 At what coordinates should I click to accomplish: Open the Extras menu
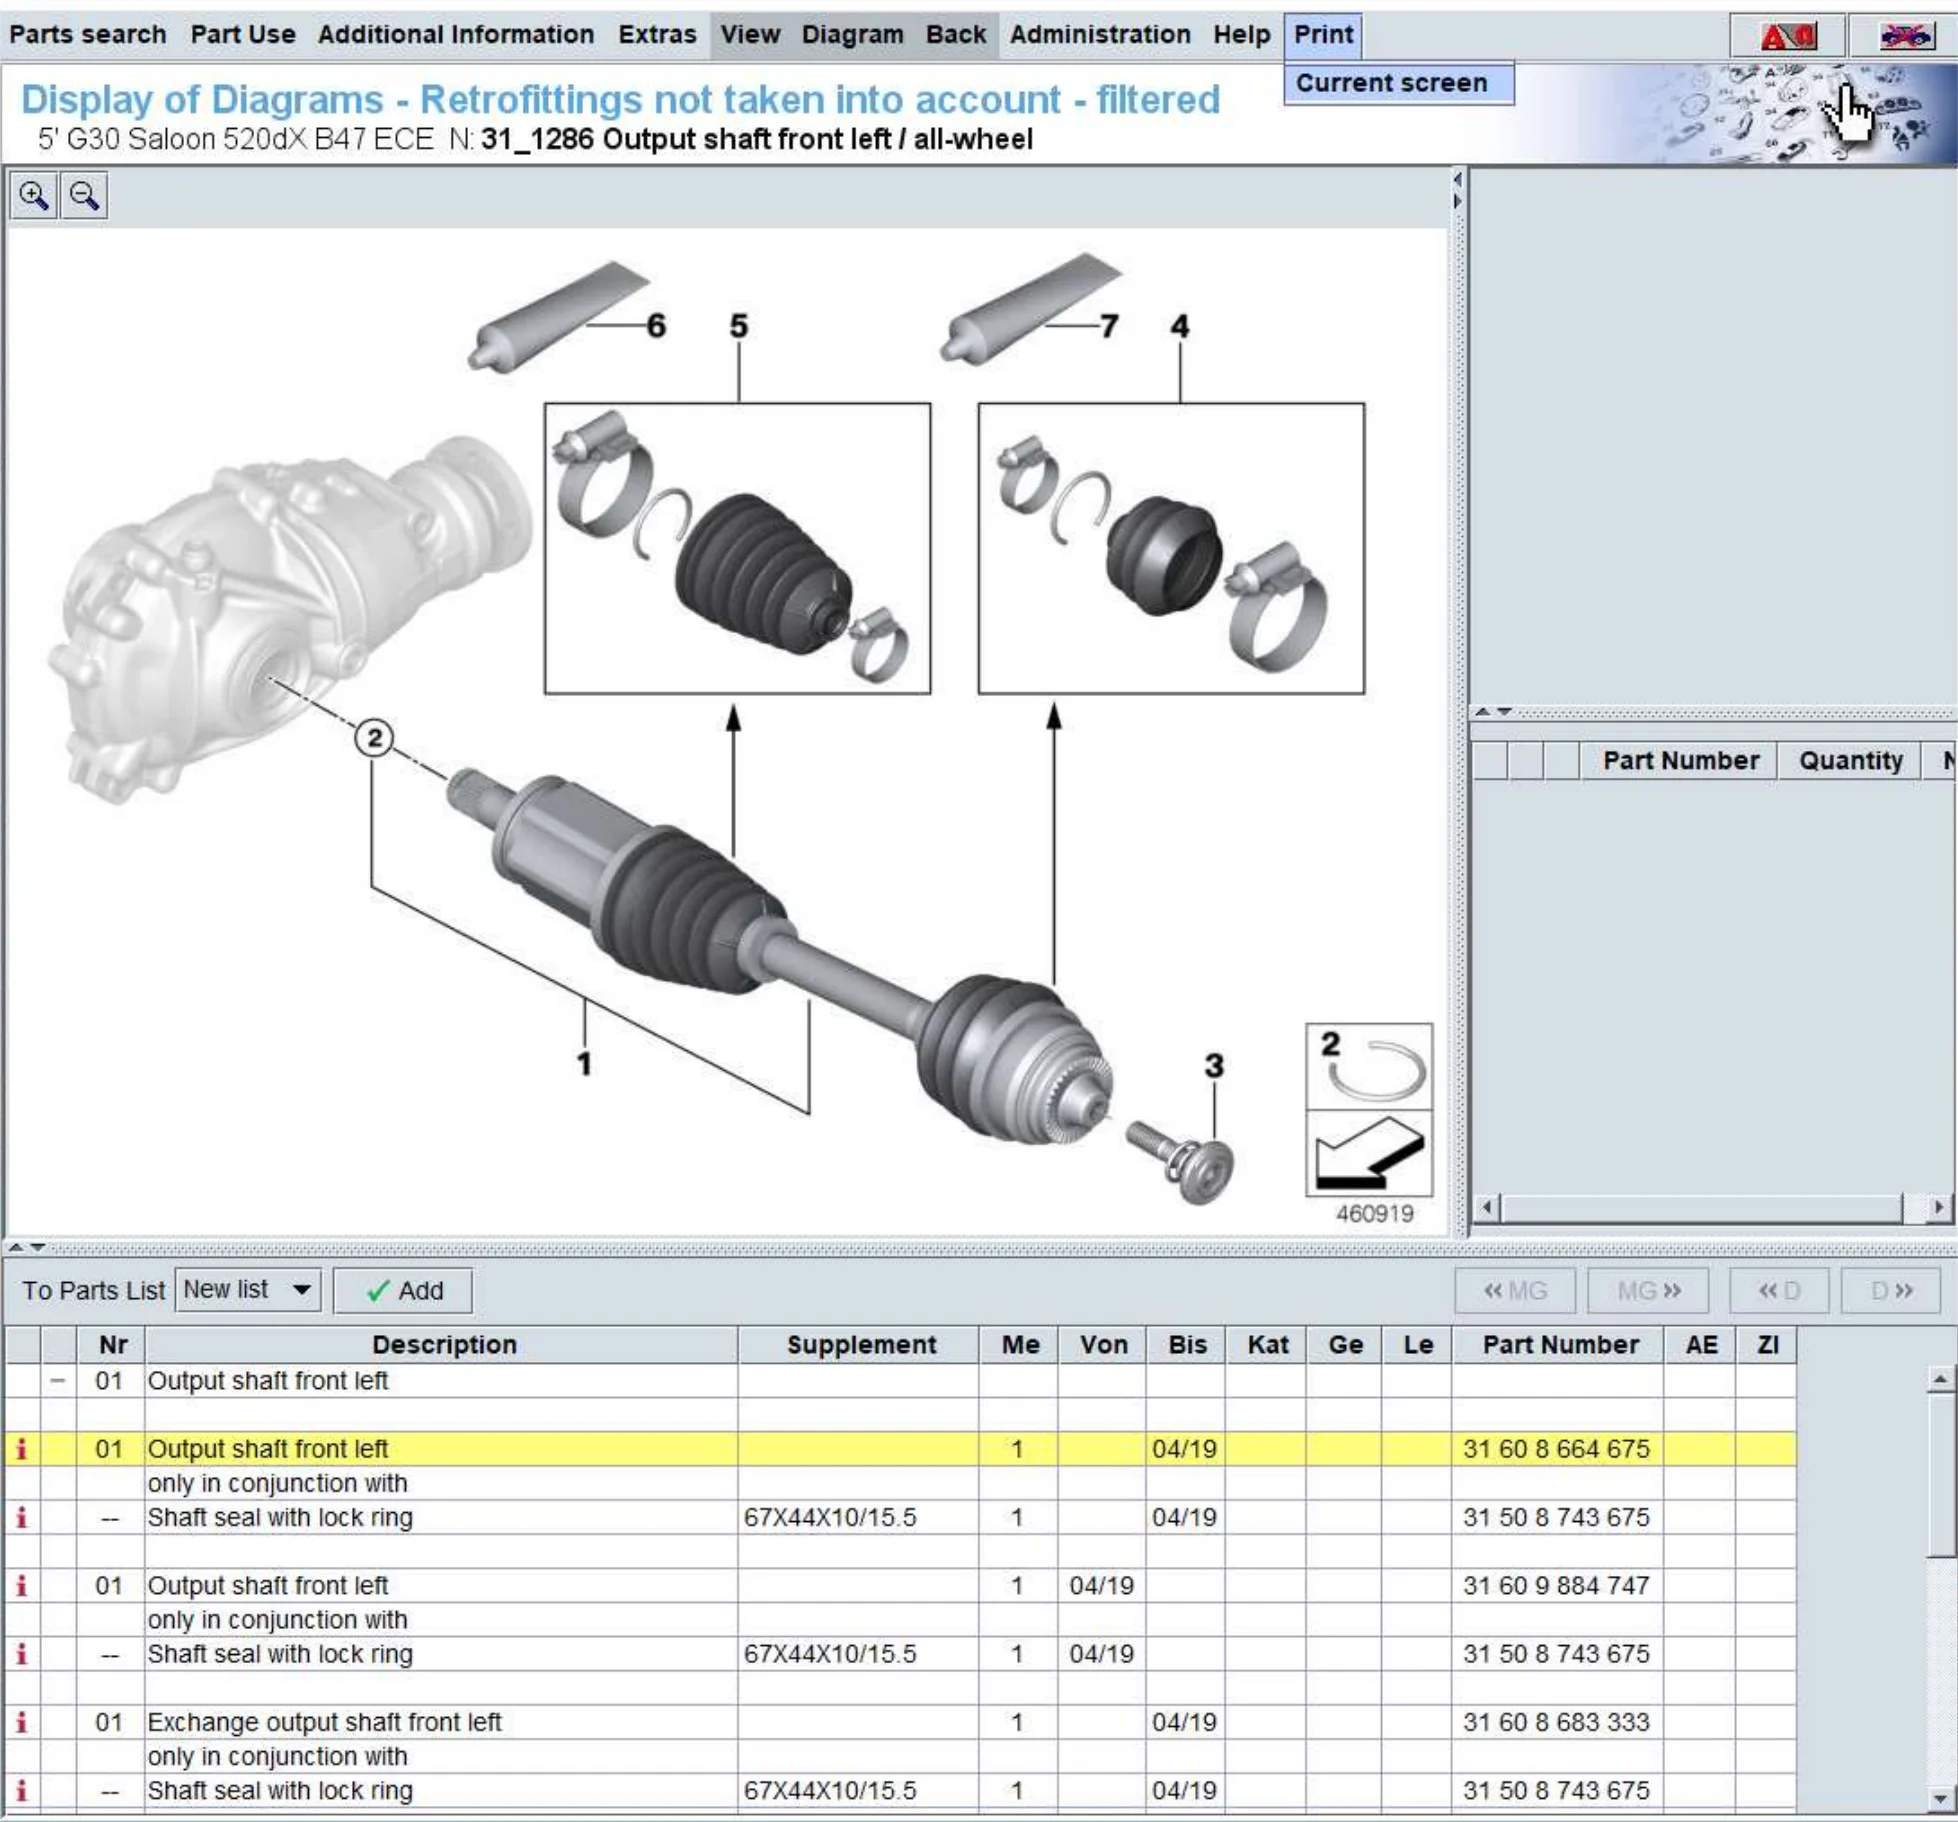pos(657,34)
